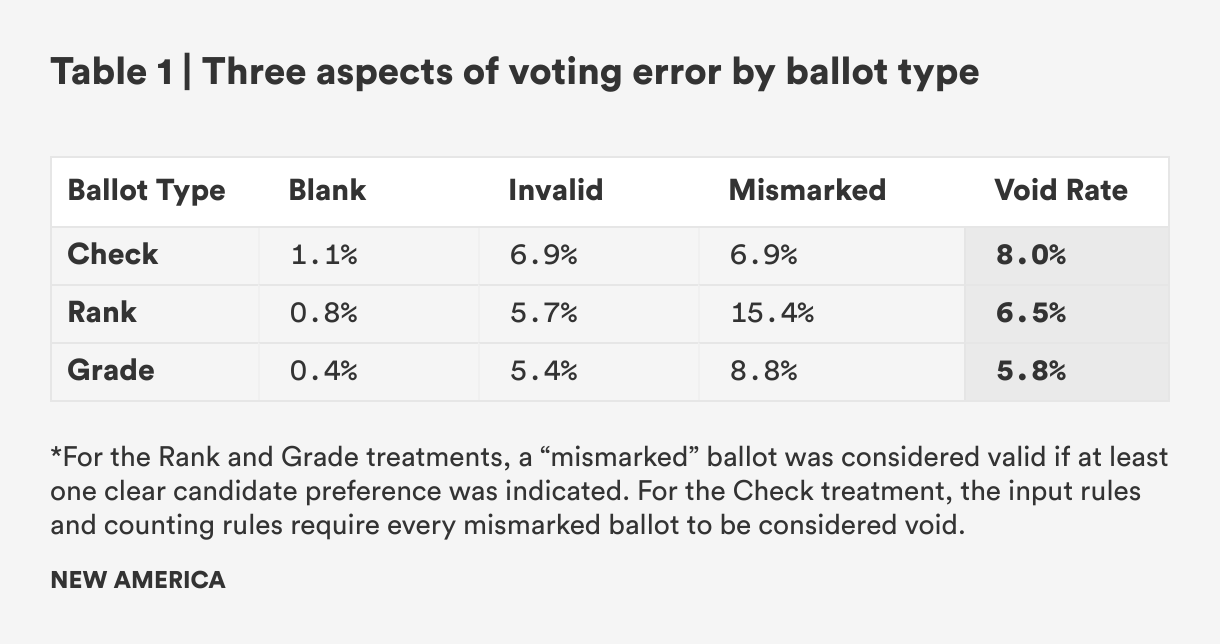
Task: Click the NEW AMERICA source label
Action: click(x=138, y=580)
